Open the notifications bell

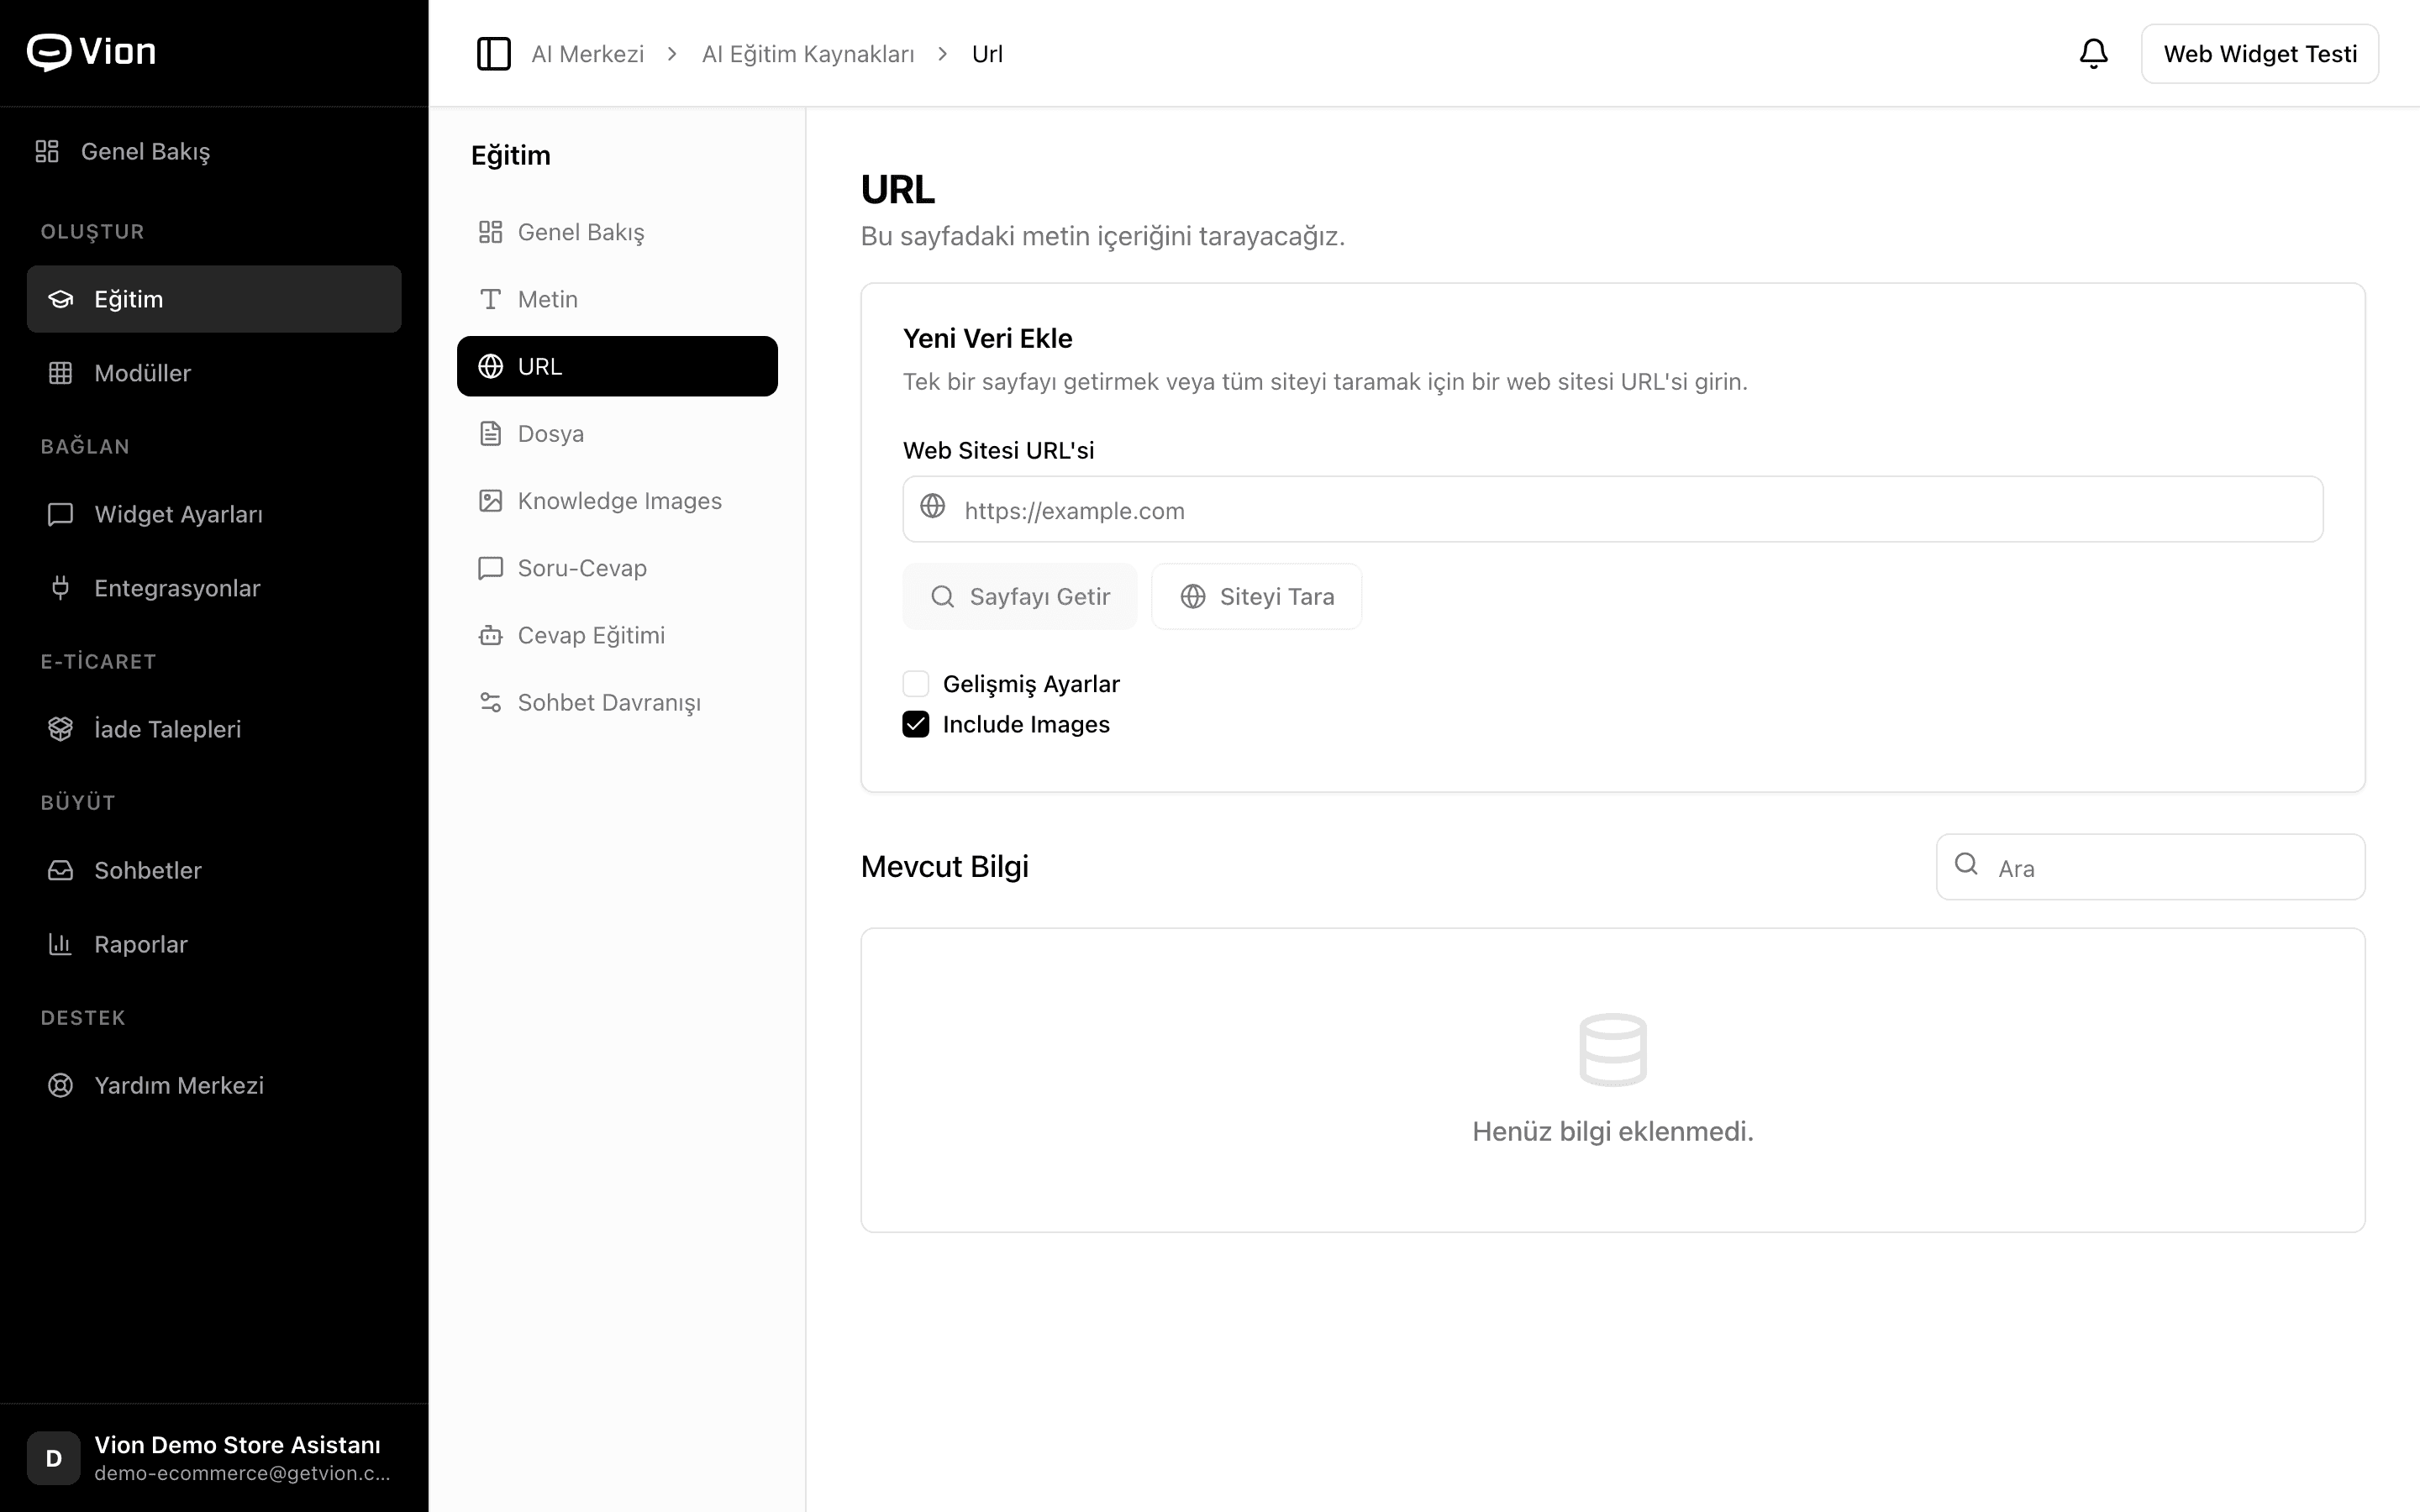[x=2093, y=54]
